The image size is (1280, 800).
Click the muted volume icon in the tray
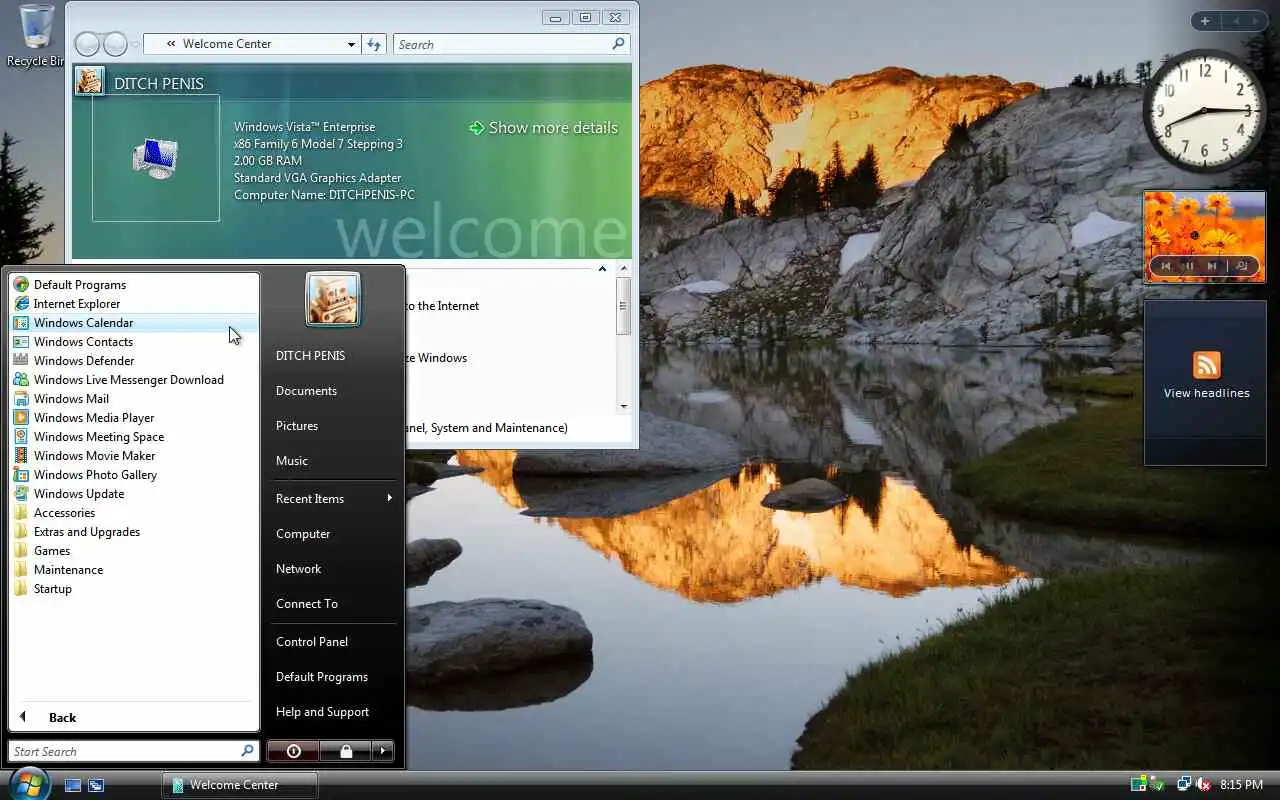click(x=1204, y=785)
